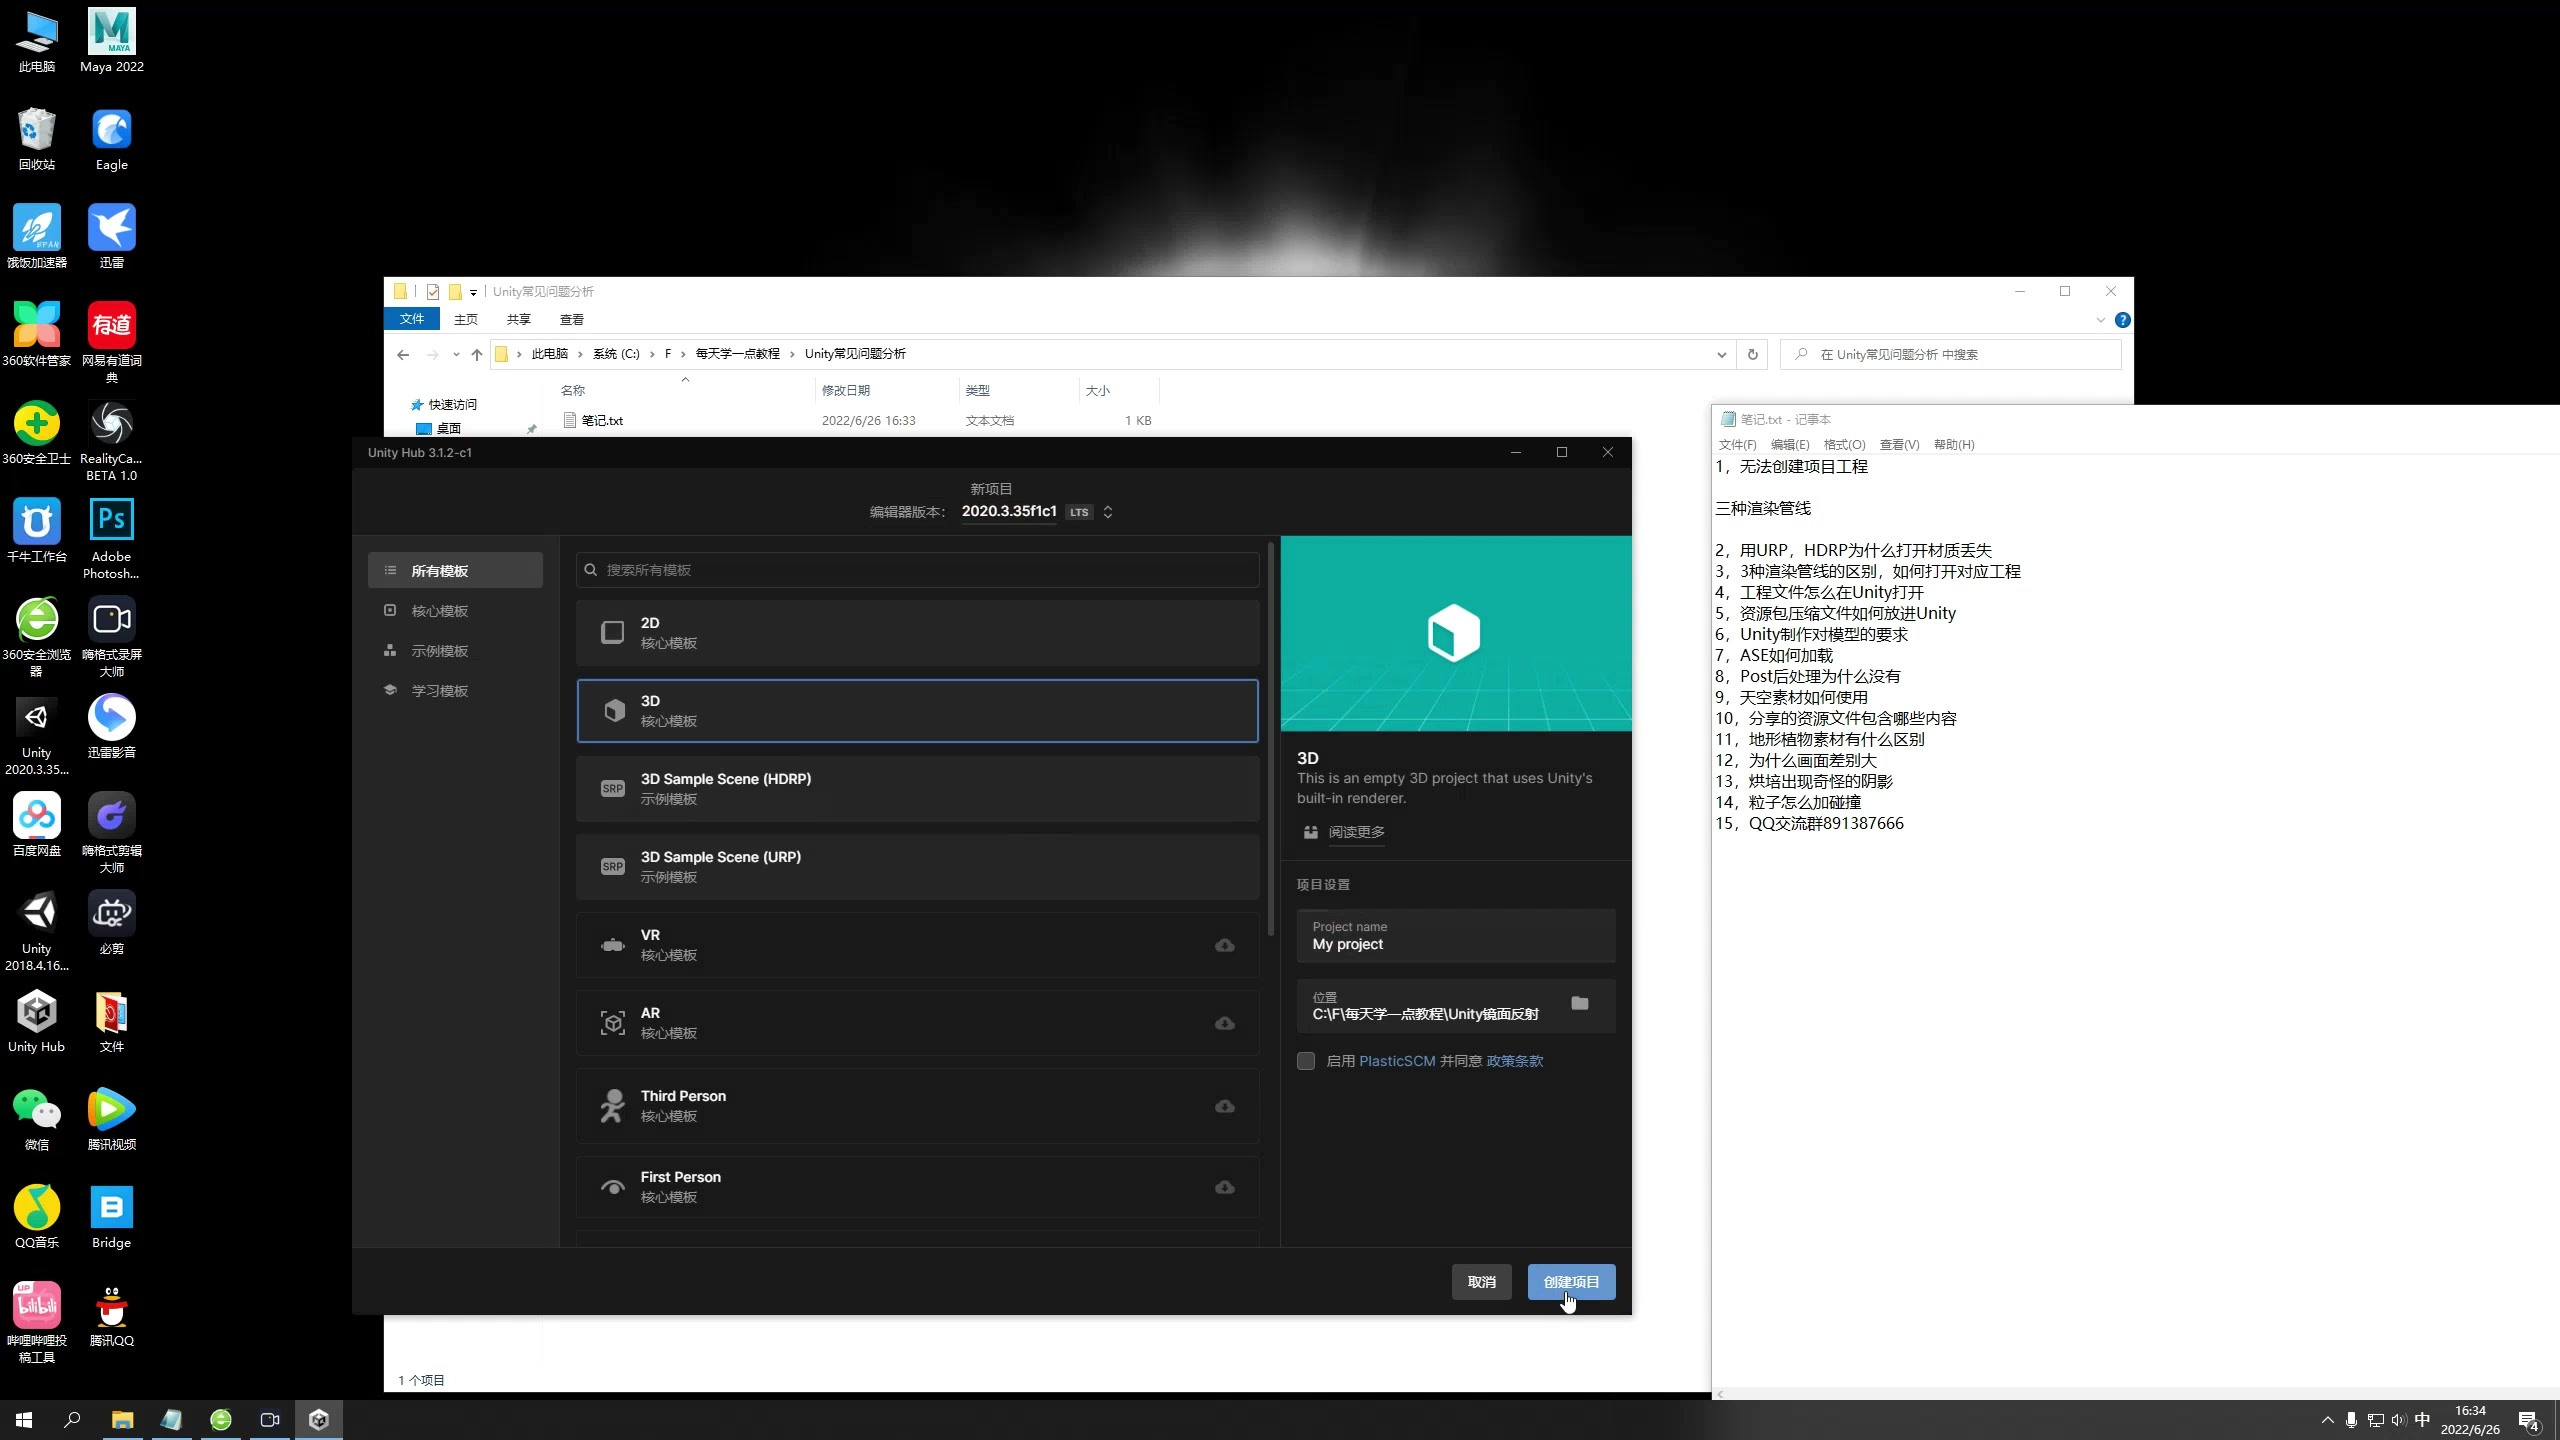Viewport: 2560px width, 1440px height.
Task: Open the 格式(O) menu in Notepad
Action: [1843, 444]
